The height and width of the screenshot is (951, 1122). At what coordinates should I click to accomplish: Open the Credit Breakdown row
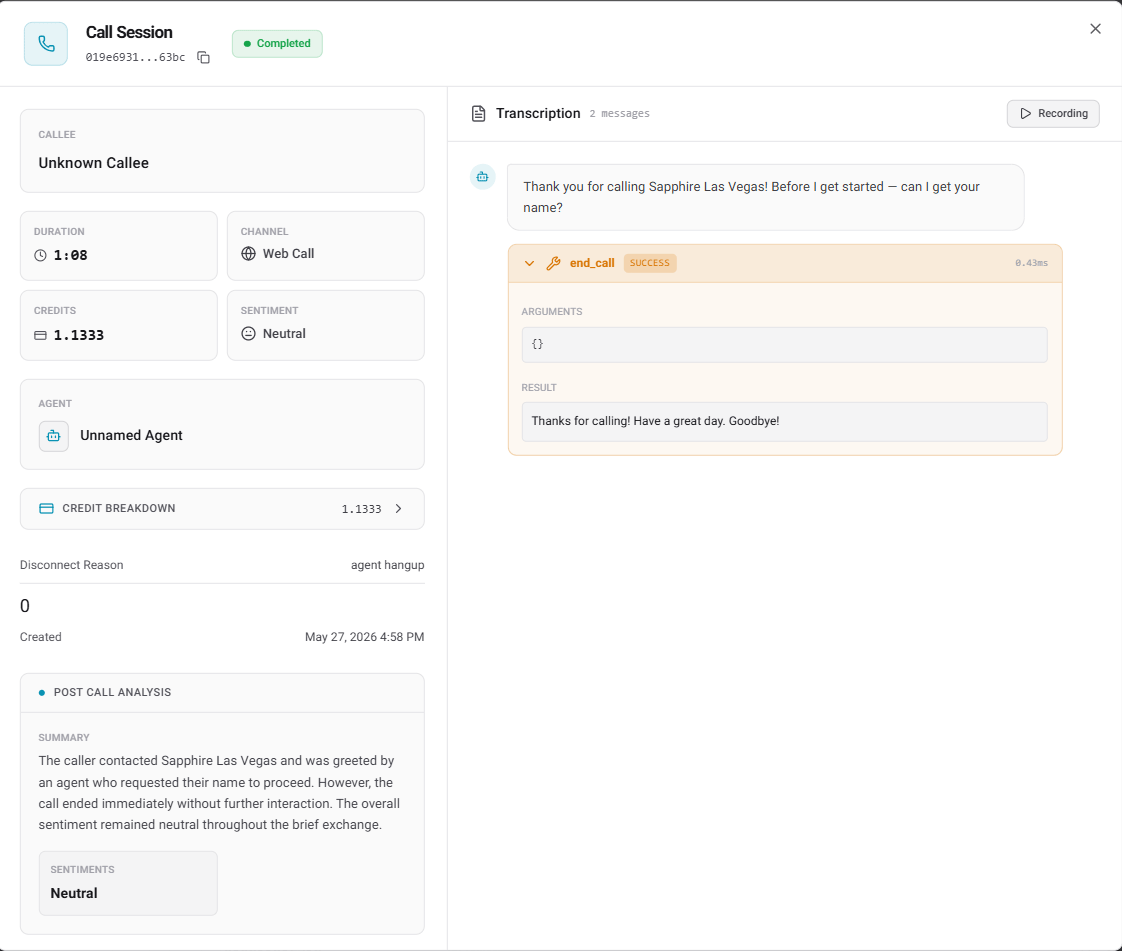(x=222, y=509)
